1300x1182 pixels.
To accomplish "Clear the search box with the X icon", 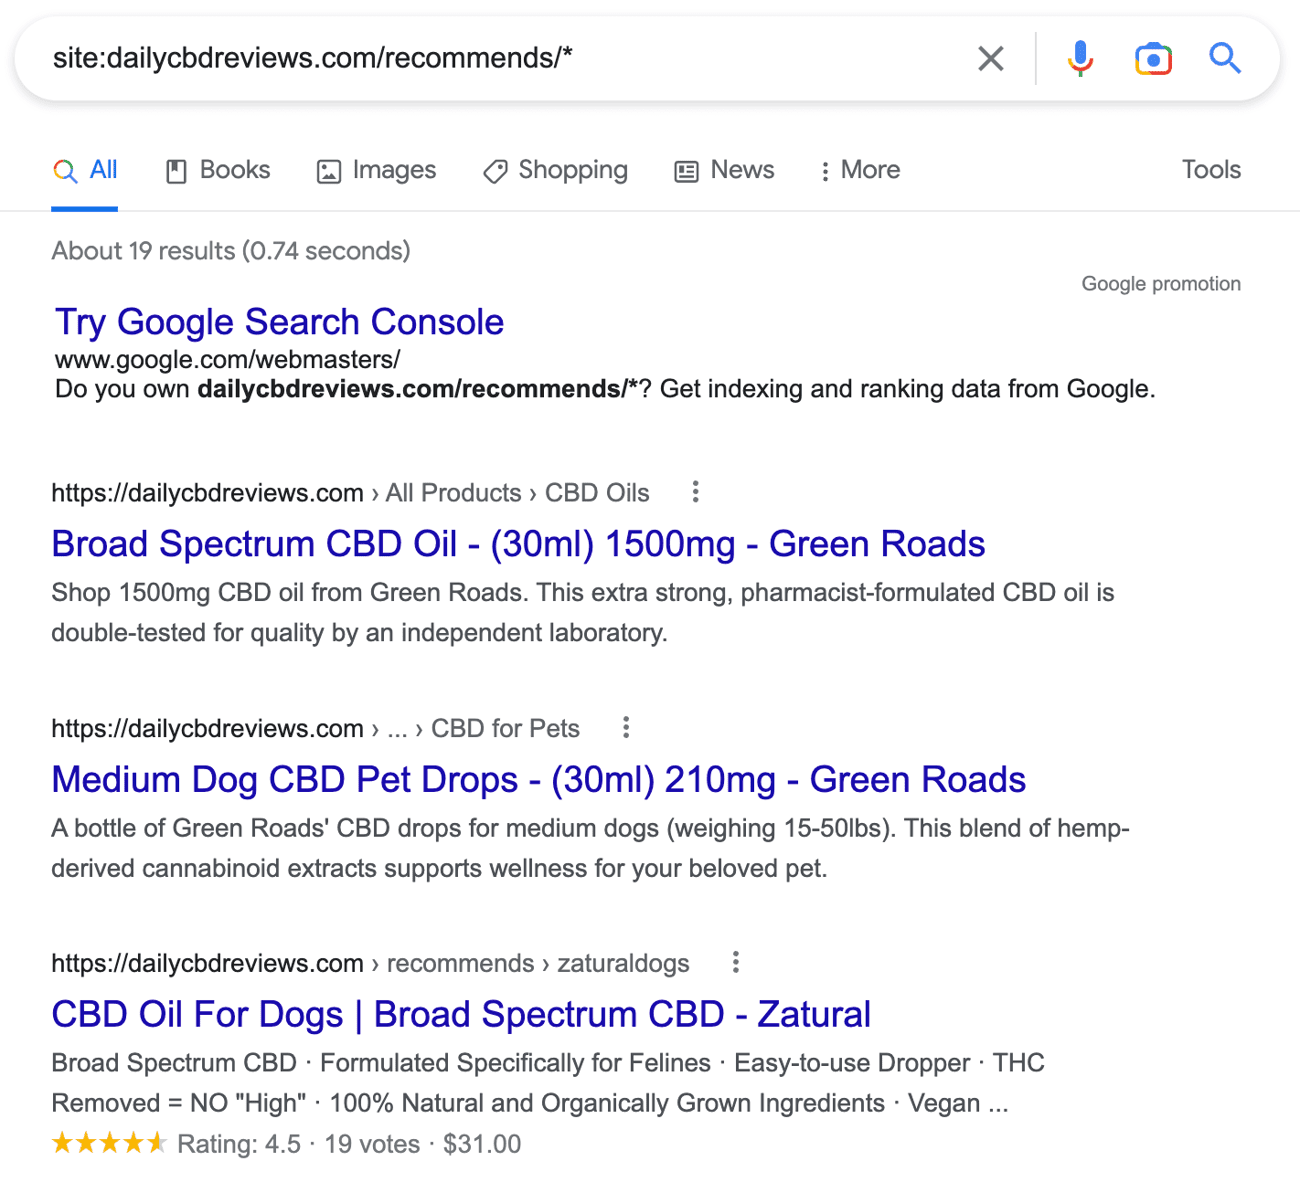I will point(990,59).
